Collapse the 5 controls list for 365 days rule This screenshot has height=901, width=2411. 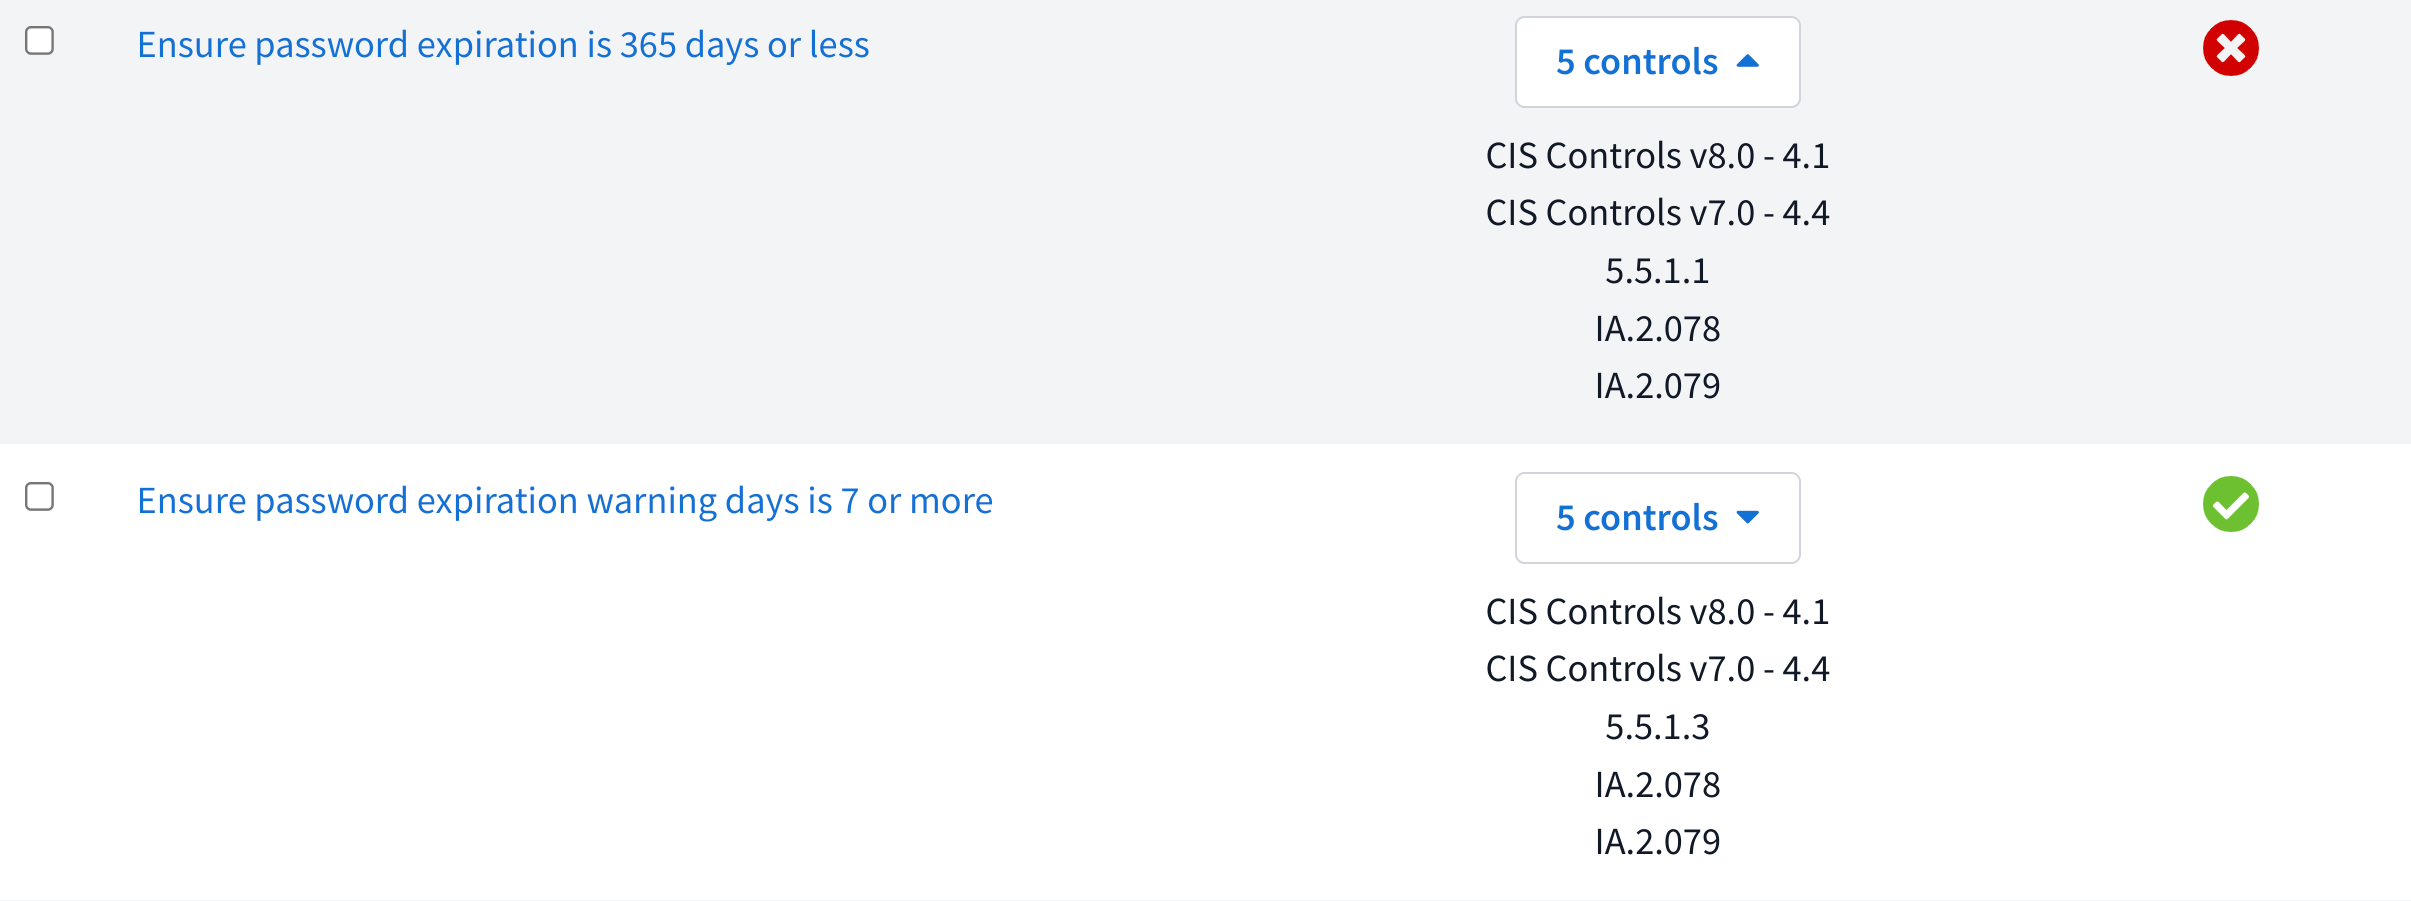[x=1656, y=62]
